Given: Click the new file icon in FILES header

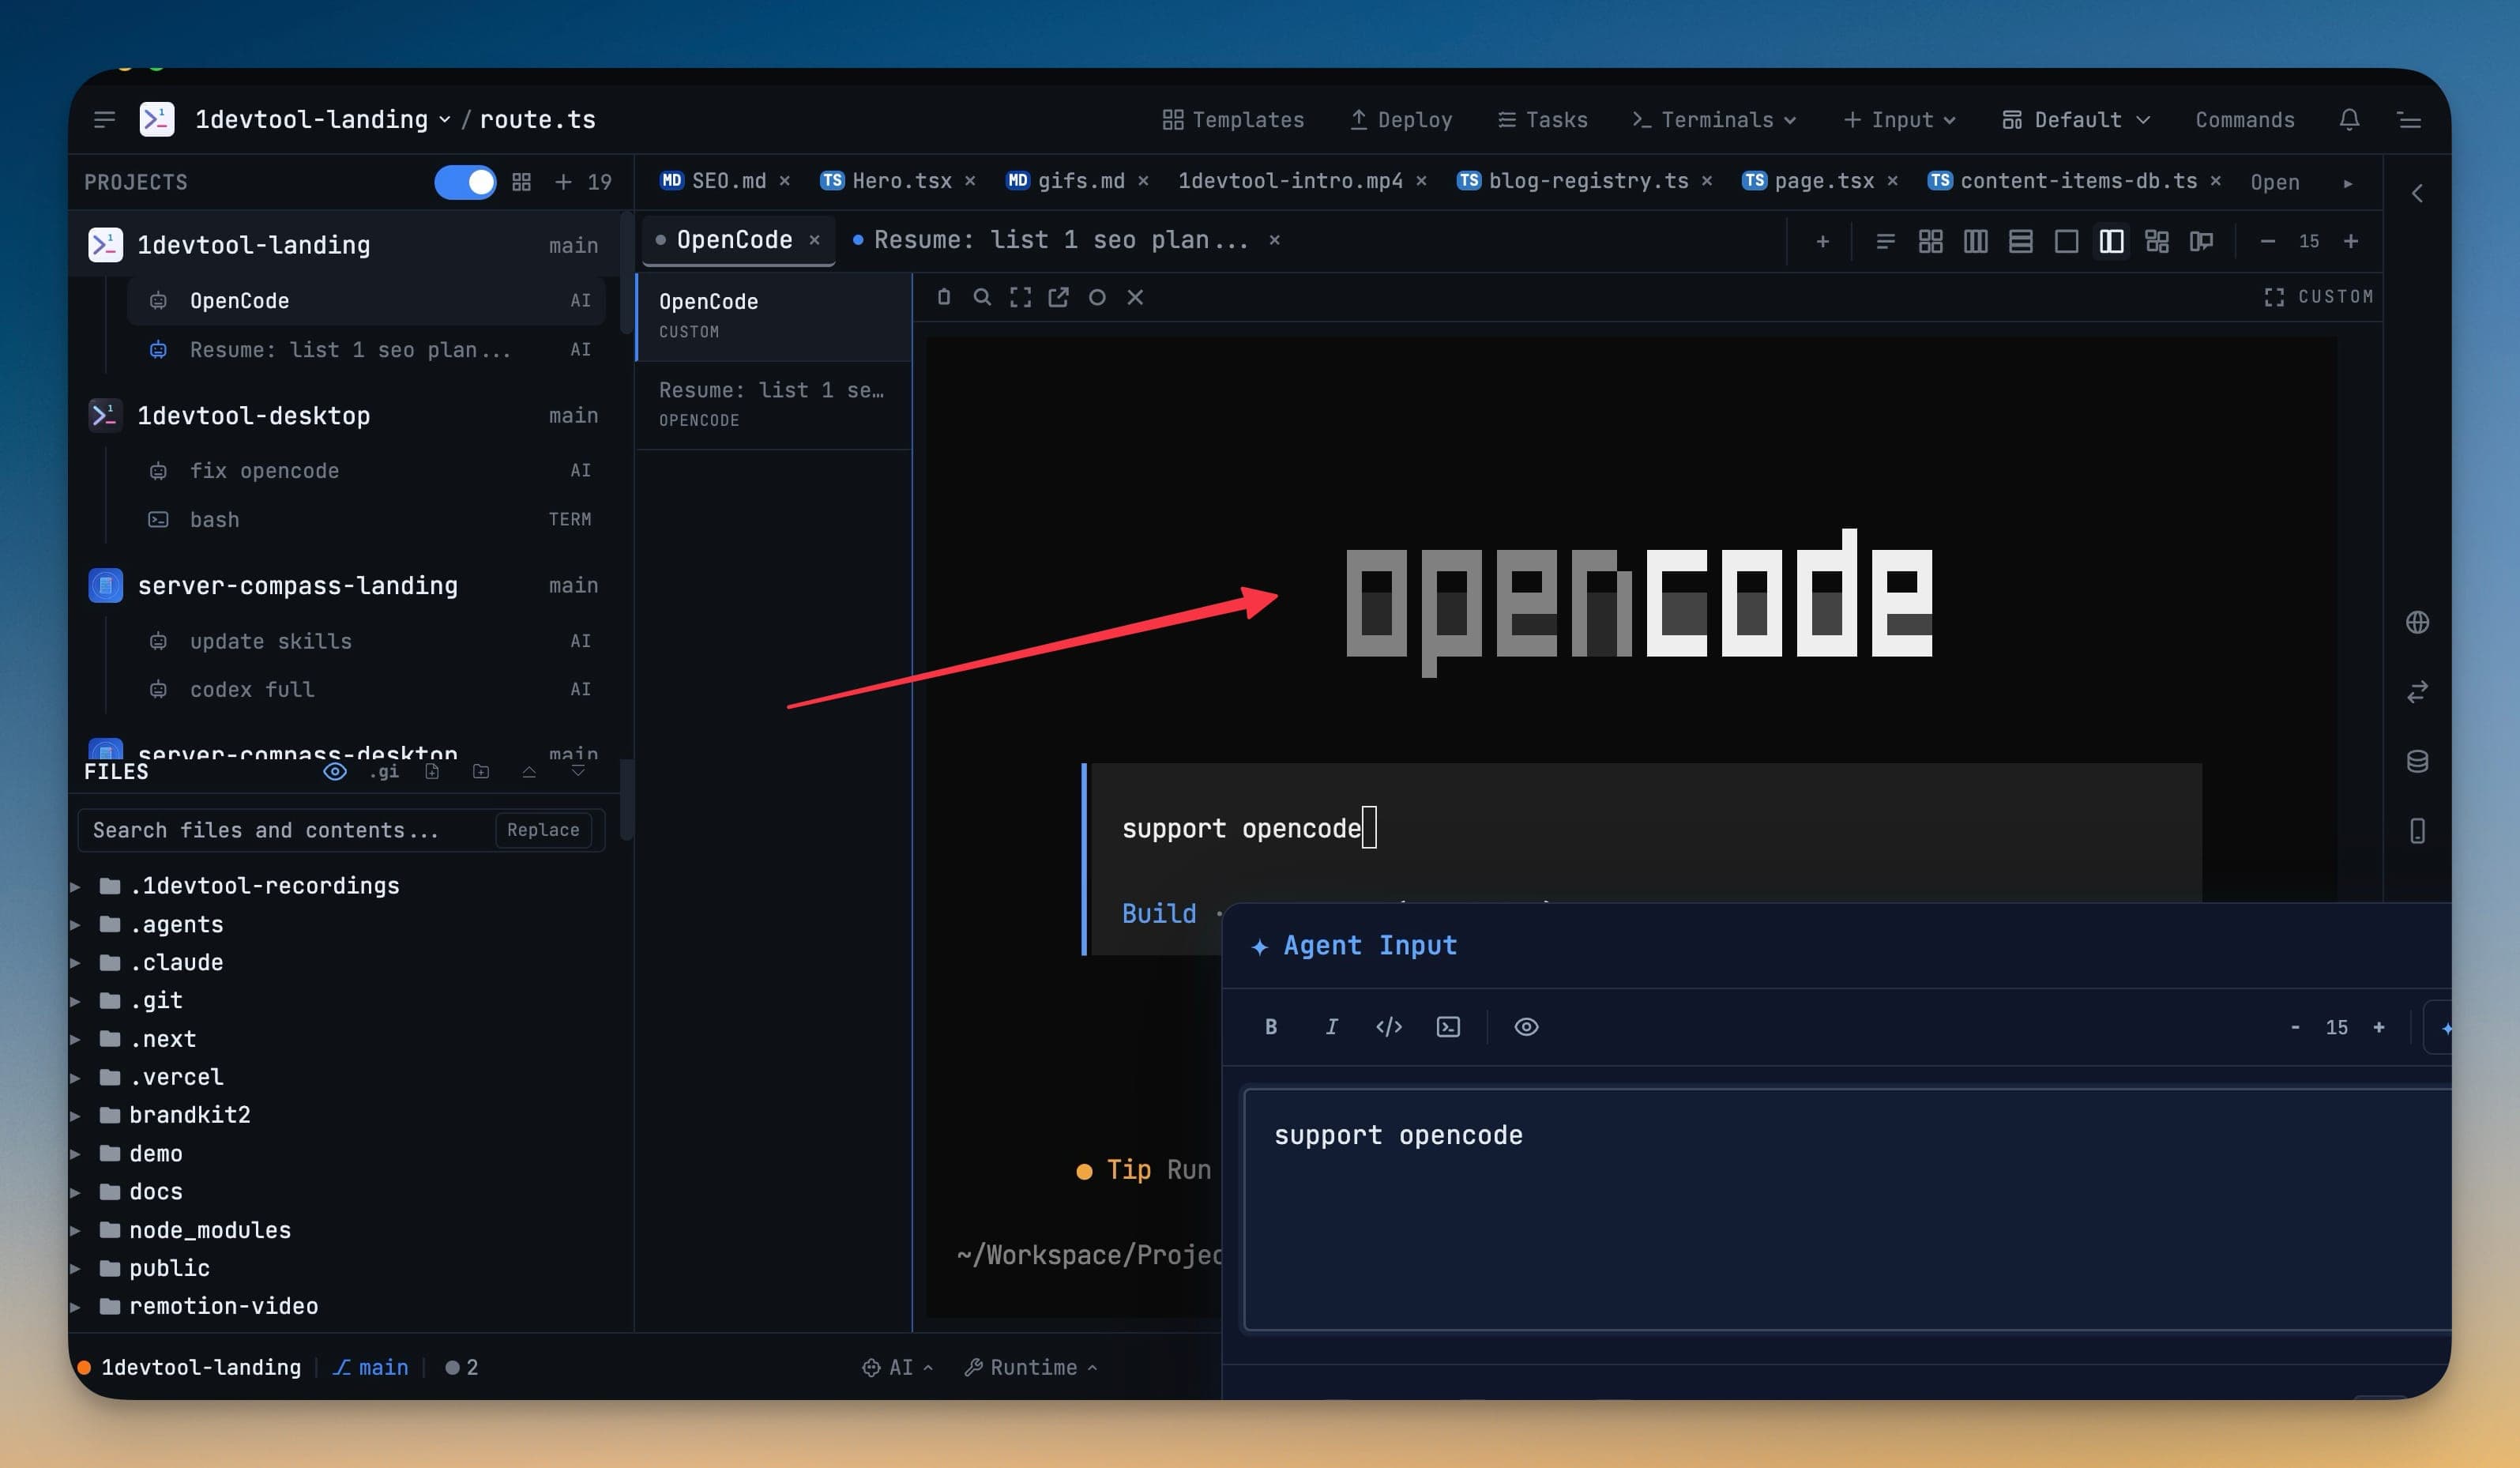Looking at the screenshot, I should (432, 771).
